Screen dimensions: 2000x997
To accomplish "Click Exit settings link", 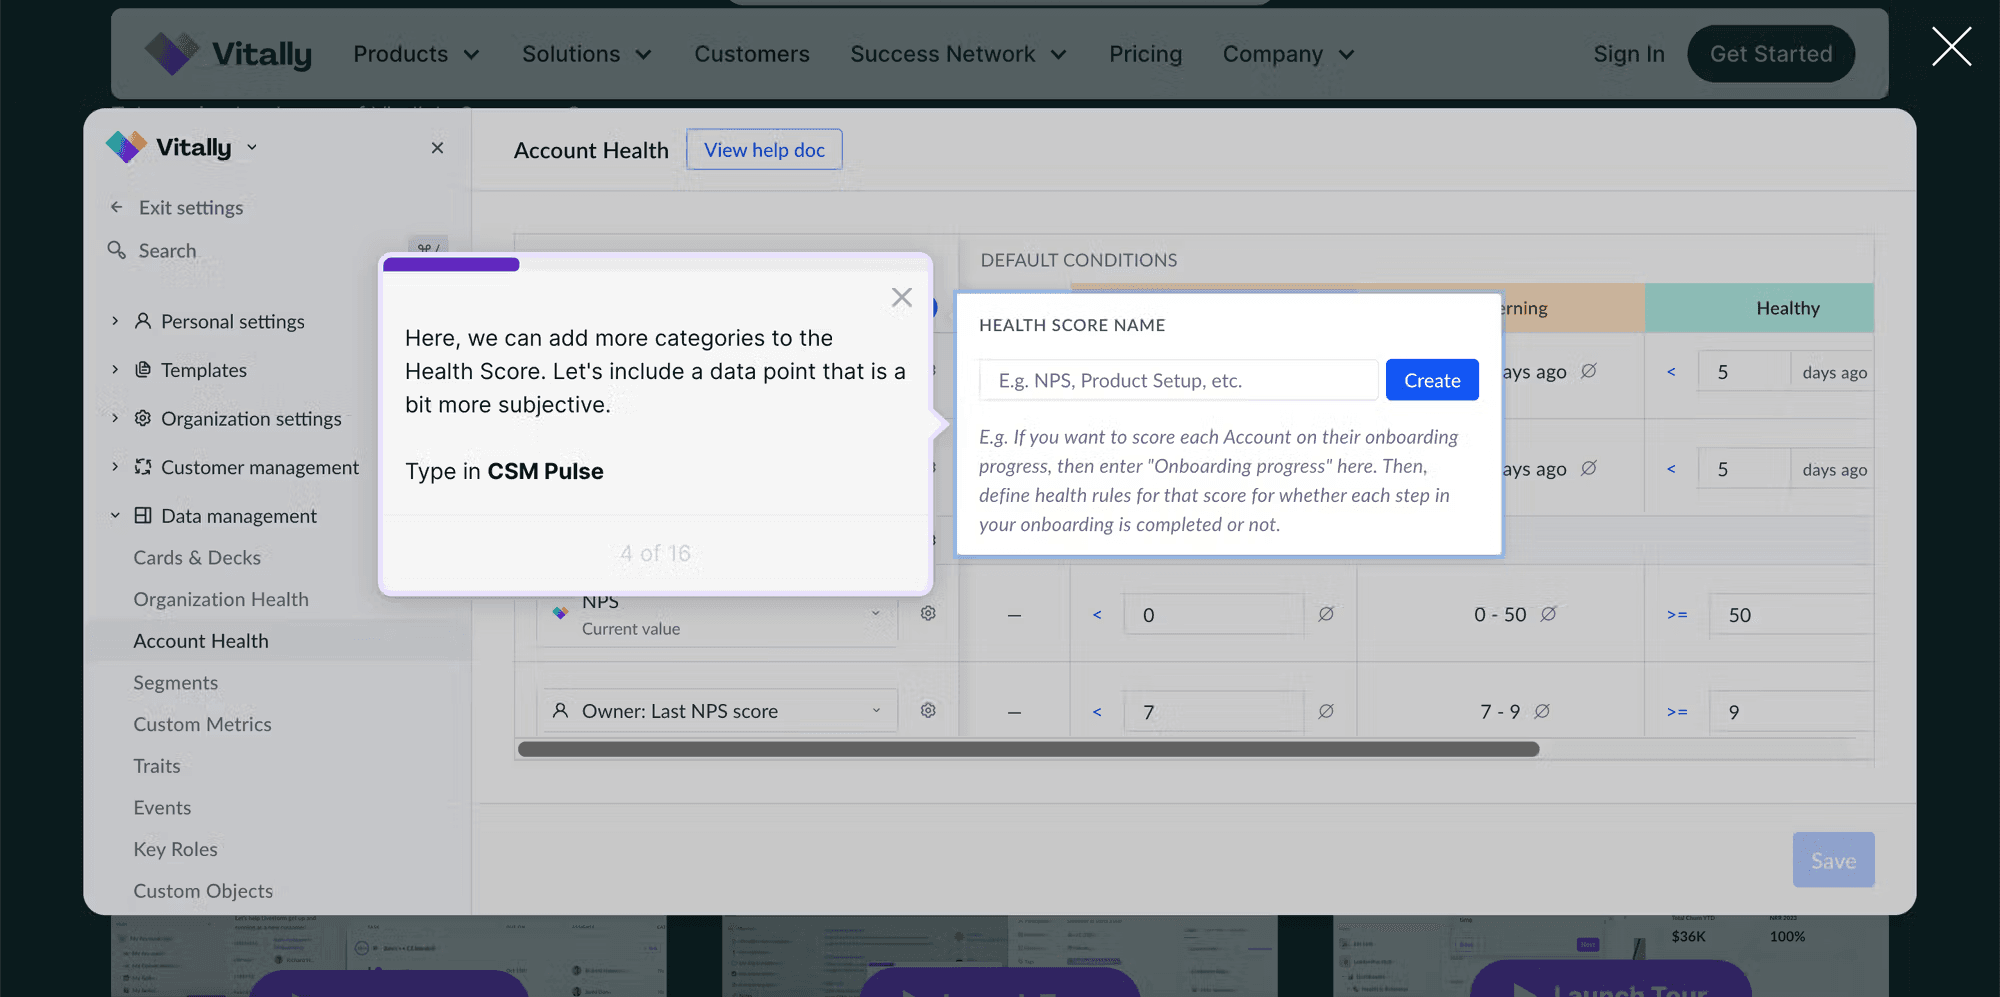I will (191, 208).
